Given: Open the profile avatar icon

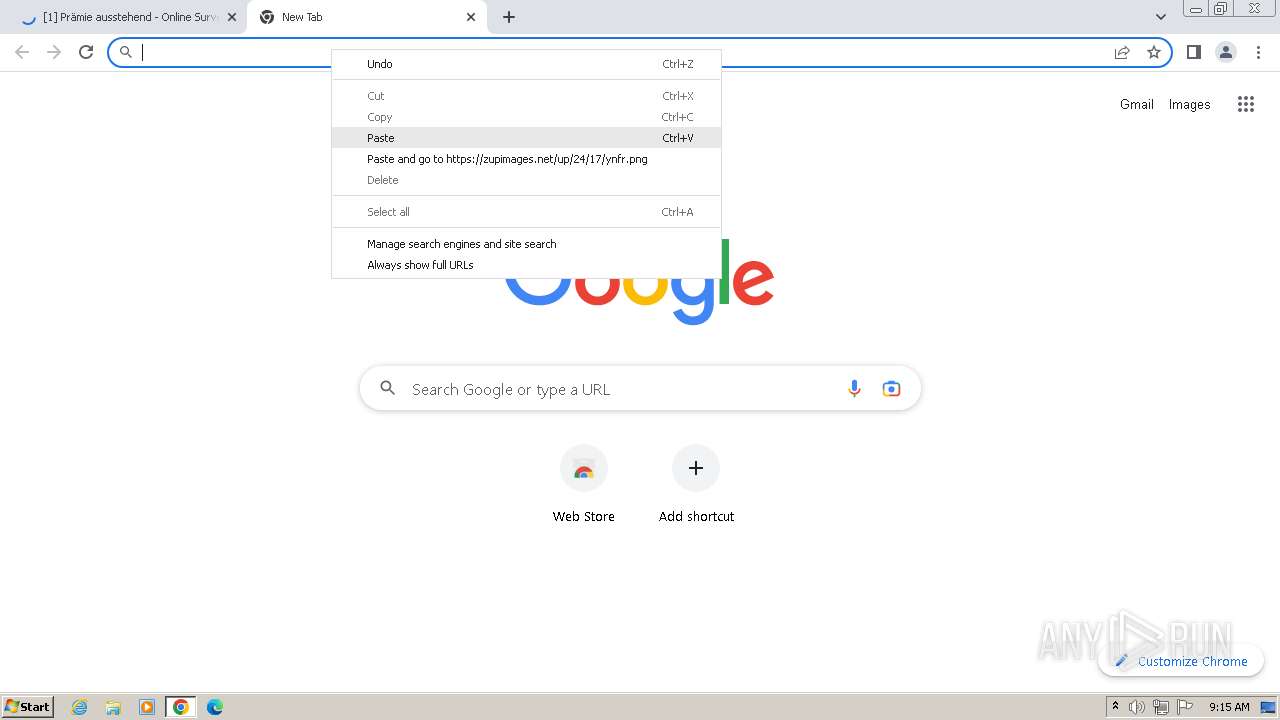Looking at the screenshot, I should coord(1226,52).
